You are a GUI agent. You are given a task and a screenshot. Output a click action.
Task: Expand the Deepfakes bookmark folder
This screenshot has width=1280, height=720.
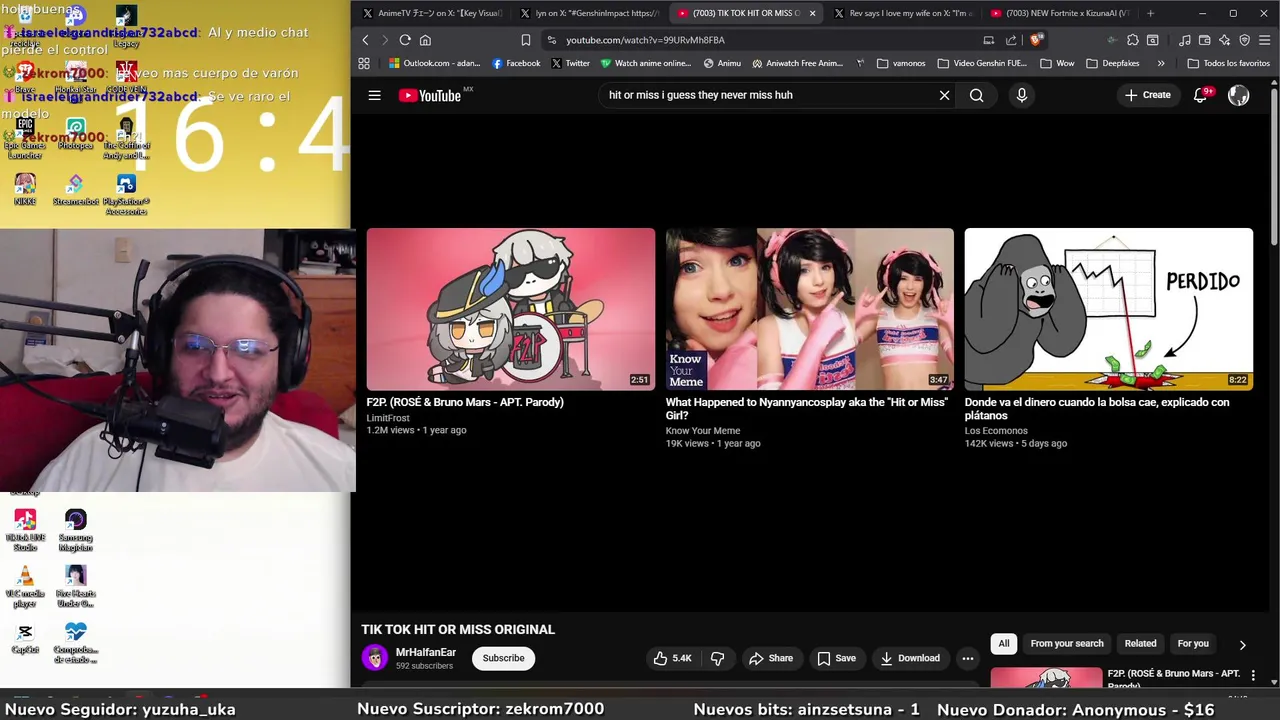pos(1112,63)
